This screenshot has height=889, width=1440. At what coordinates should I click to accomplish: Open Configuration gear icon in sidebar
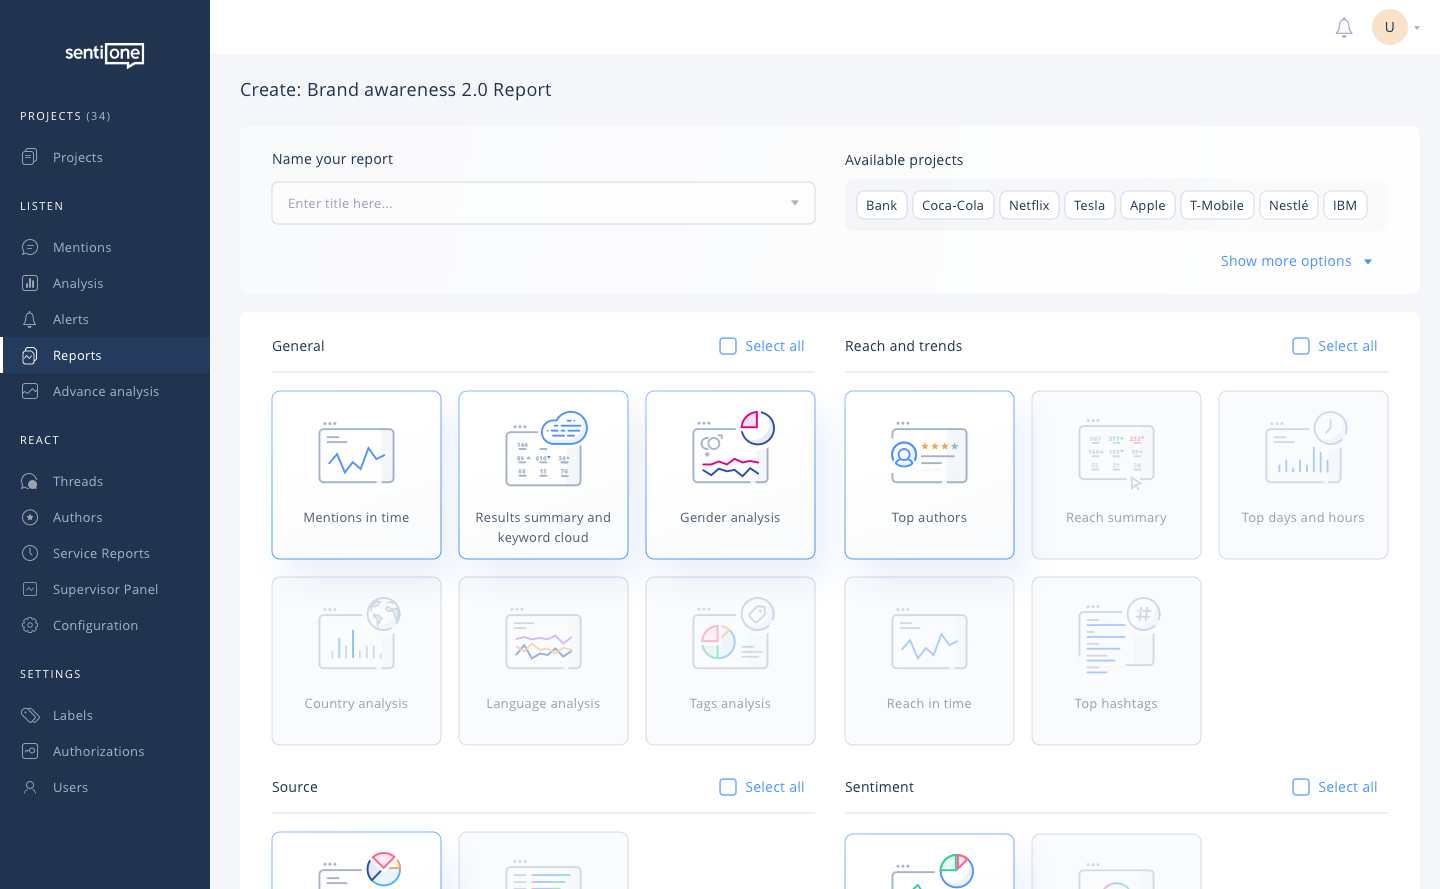click(x=30, y=625)
